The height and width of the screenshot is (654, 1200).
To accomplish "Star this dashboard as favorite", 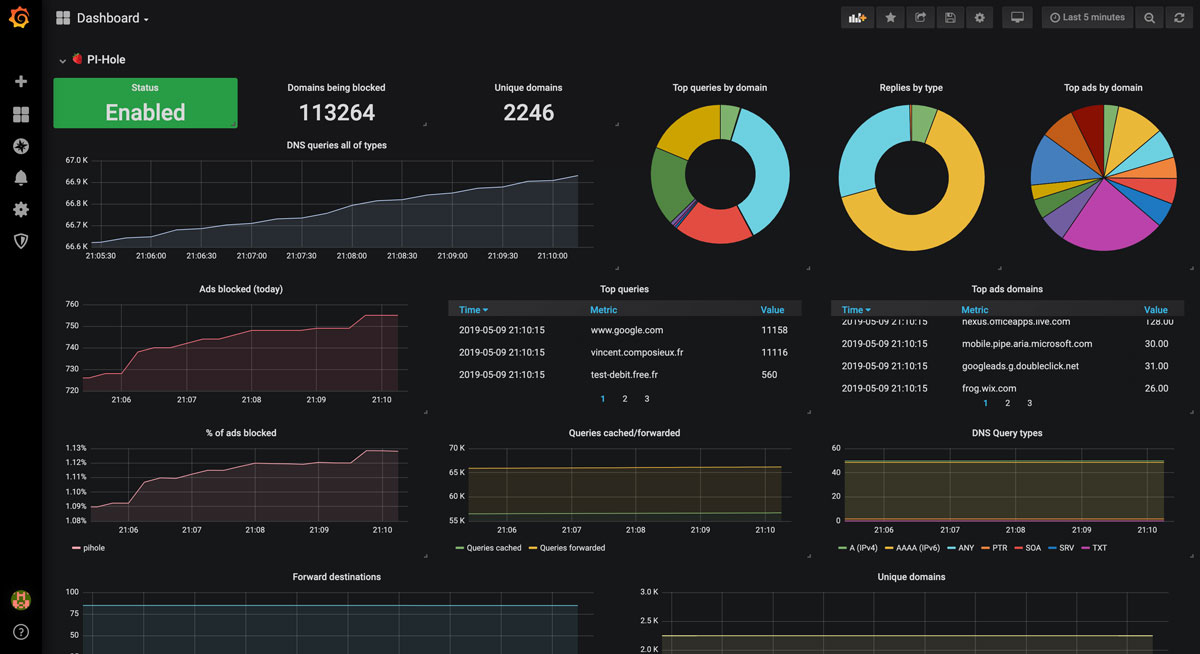I will (890, 17).
